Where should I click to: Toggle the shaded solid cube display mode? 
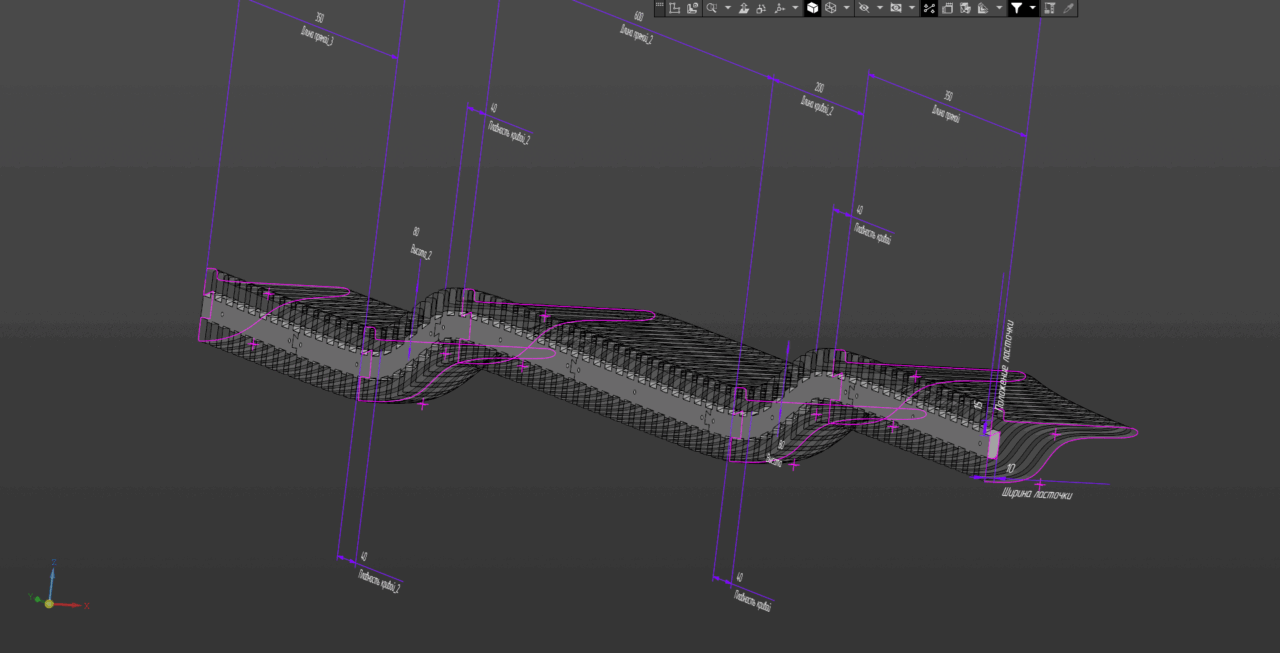813,8
